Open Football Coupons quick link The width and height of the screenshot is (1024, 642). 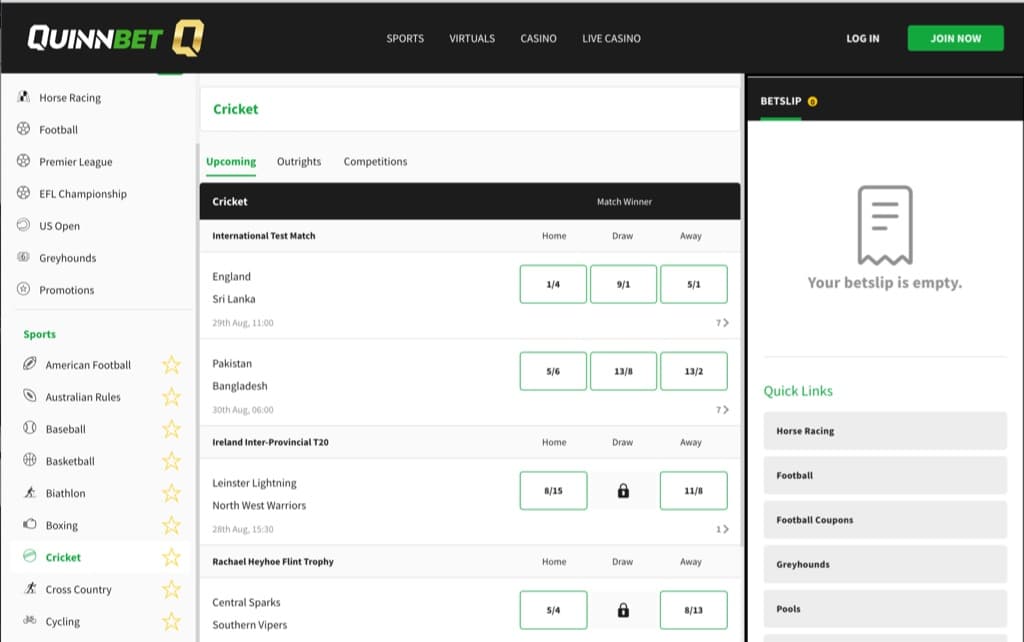point(885,520)
